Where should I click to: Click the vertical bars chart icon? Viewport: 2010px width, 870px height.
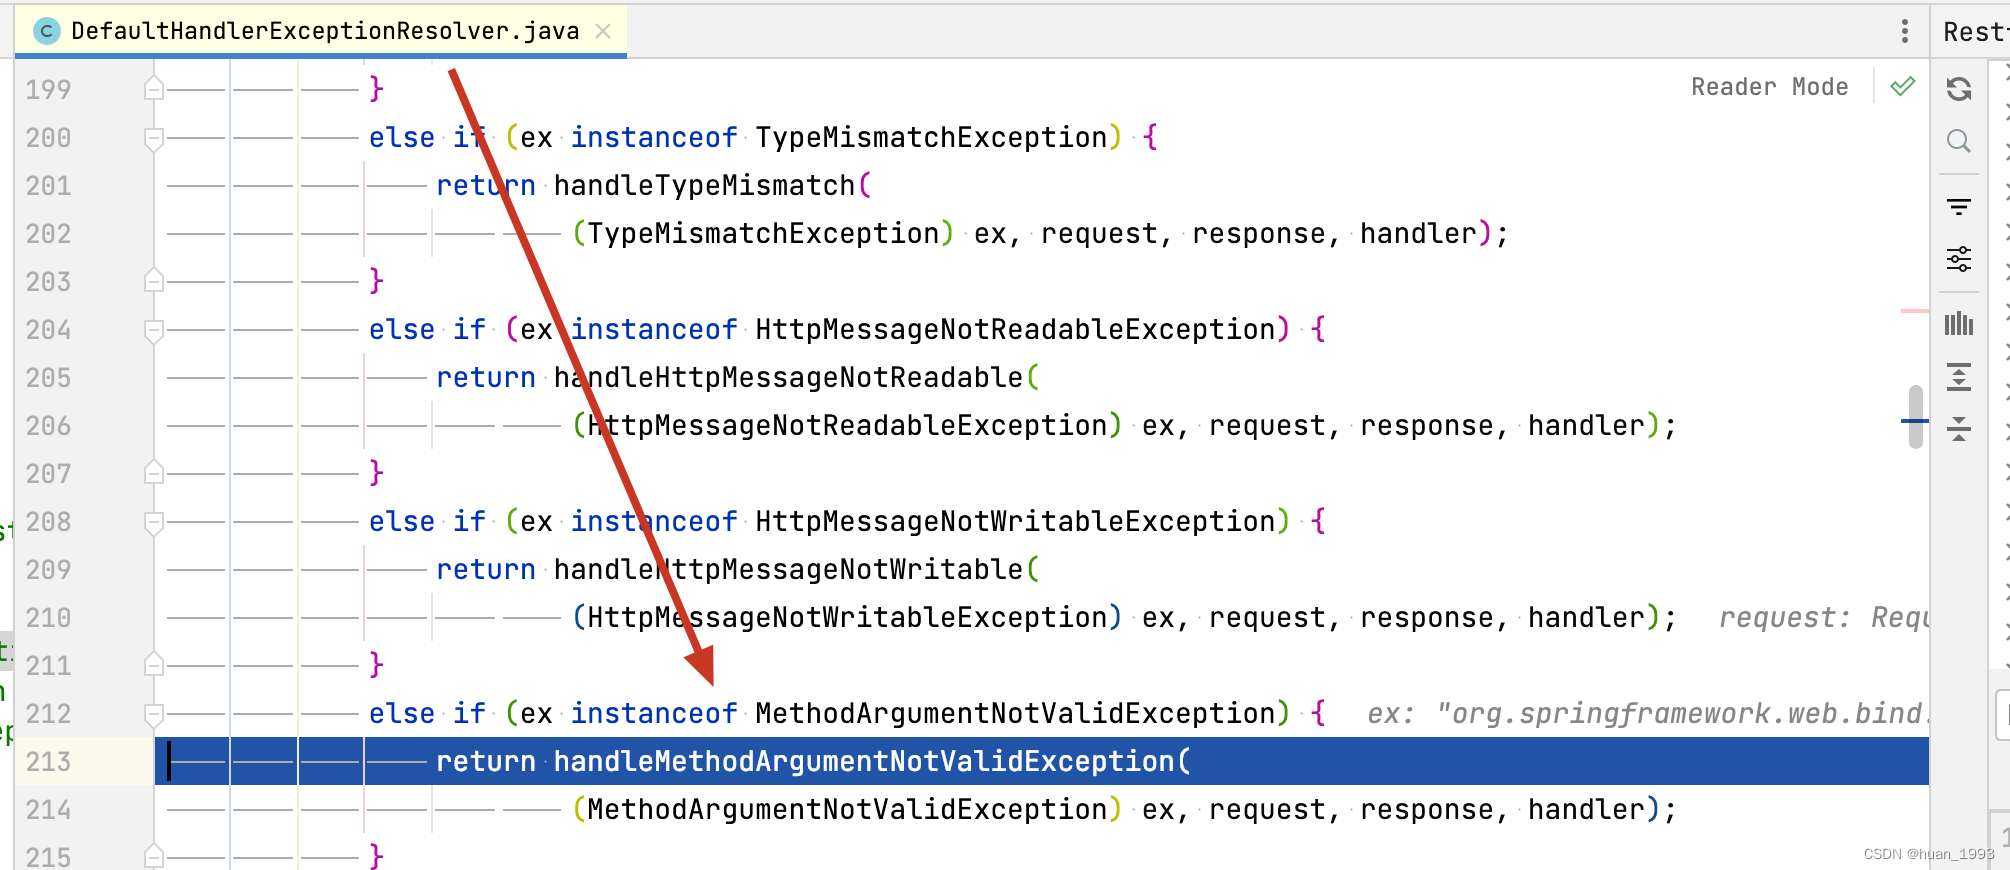pos(1958,323)
